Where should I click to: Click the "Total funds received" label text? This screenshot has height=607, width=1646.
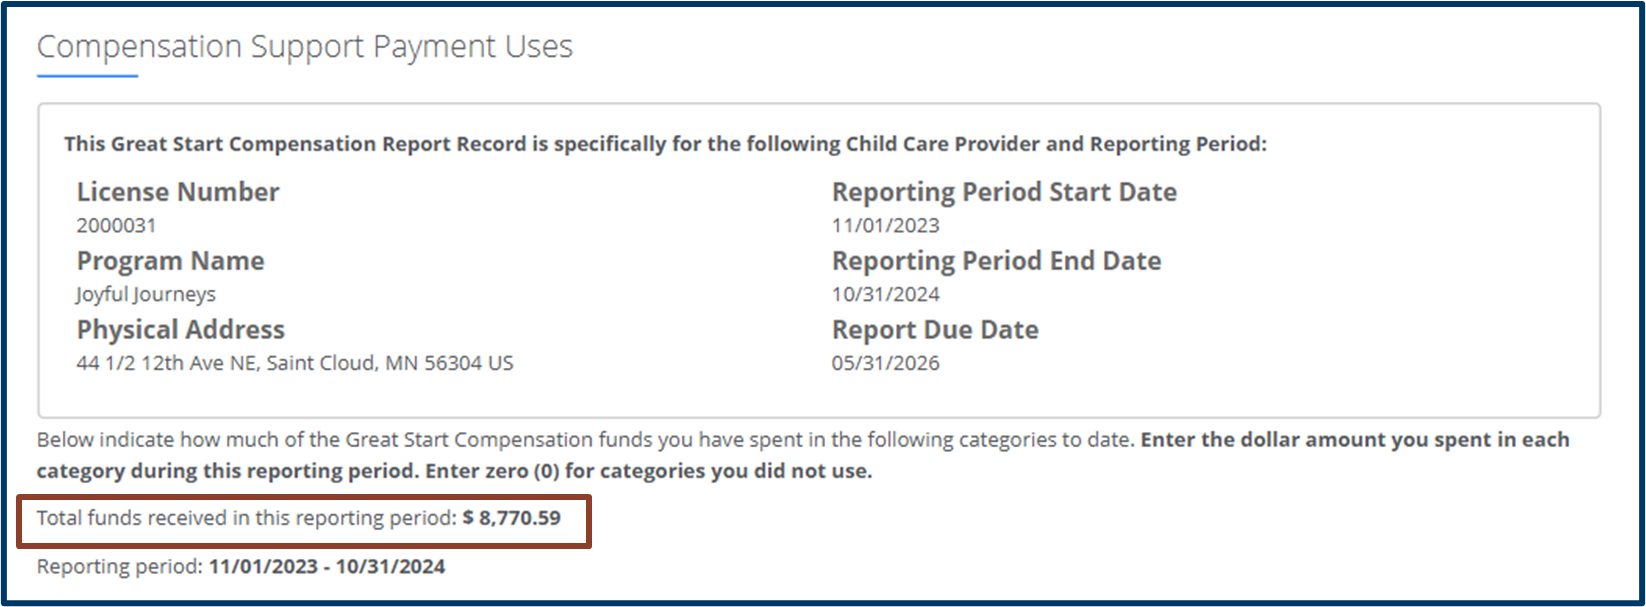click(x=247, y=518)
